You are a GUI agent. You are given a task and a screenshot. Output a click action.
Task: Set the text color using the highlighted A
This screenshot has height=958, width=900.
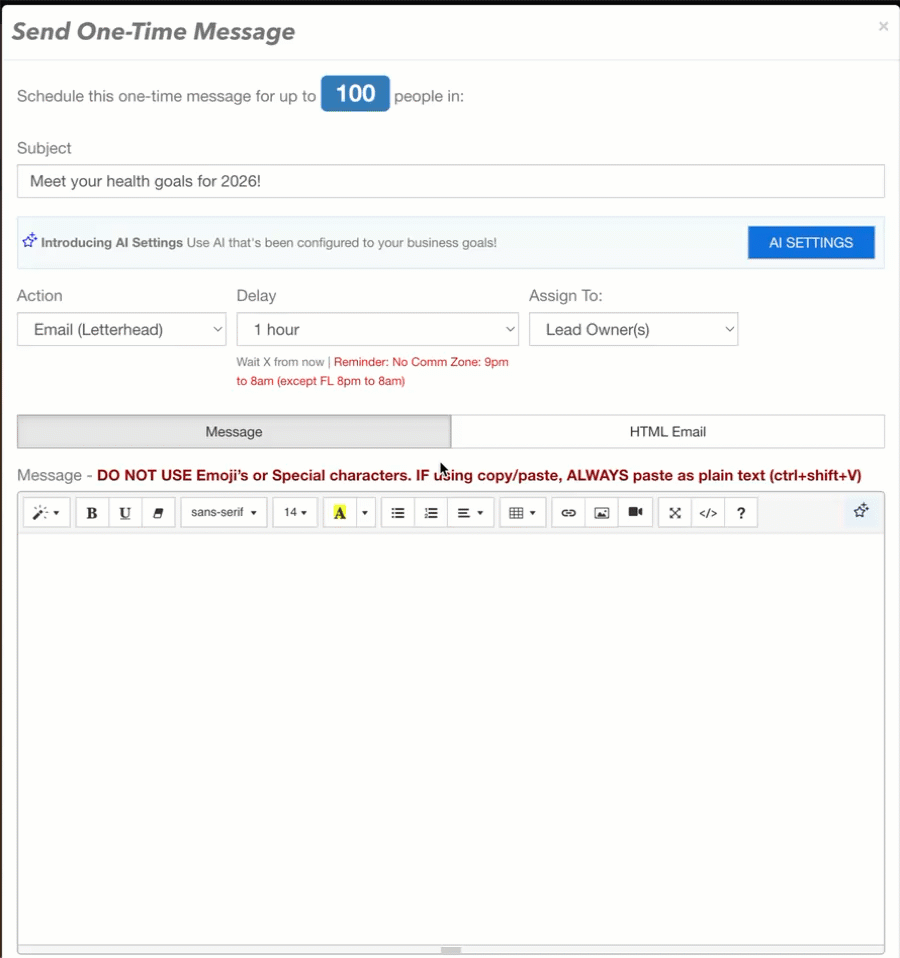click(341, 512)
